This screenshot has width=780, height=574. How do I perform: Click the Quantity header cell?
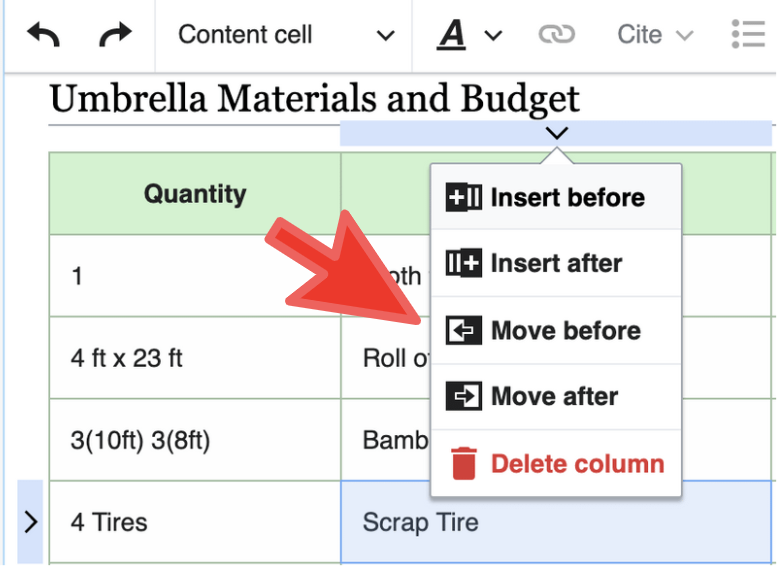pos(195,194)
